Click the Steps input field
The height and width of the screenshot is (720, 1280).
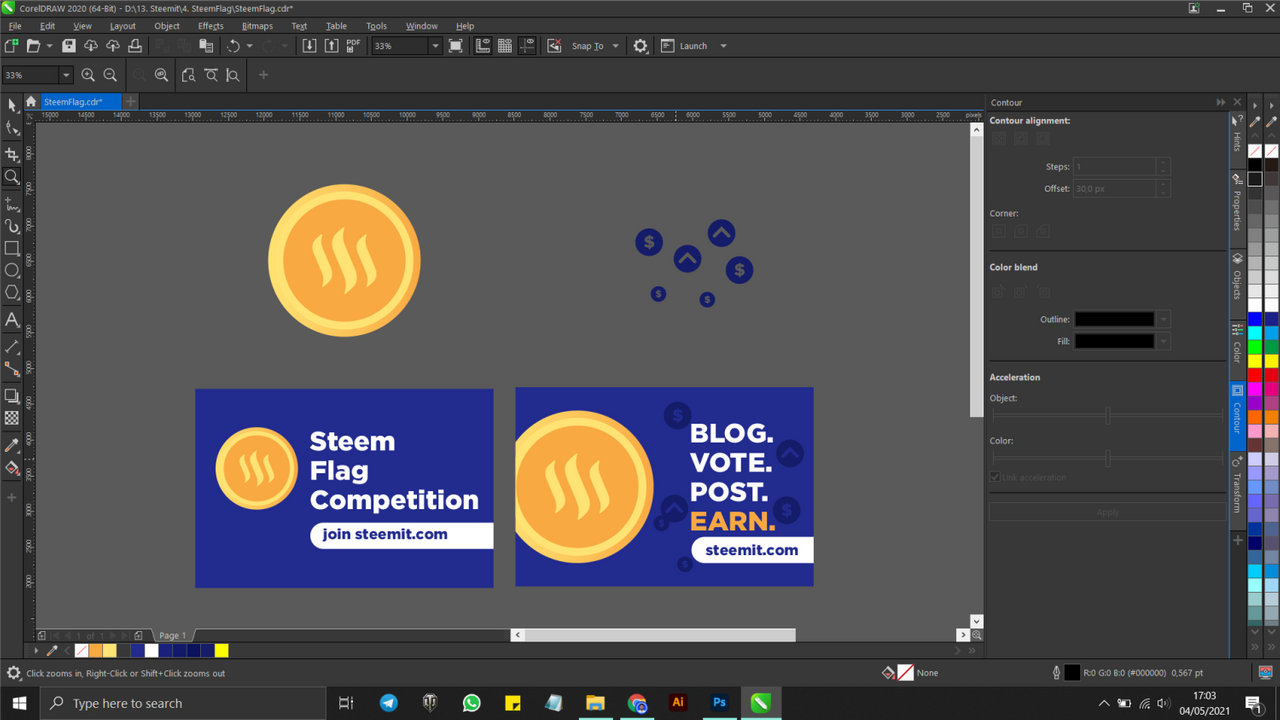pos(1115,167)
